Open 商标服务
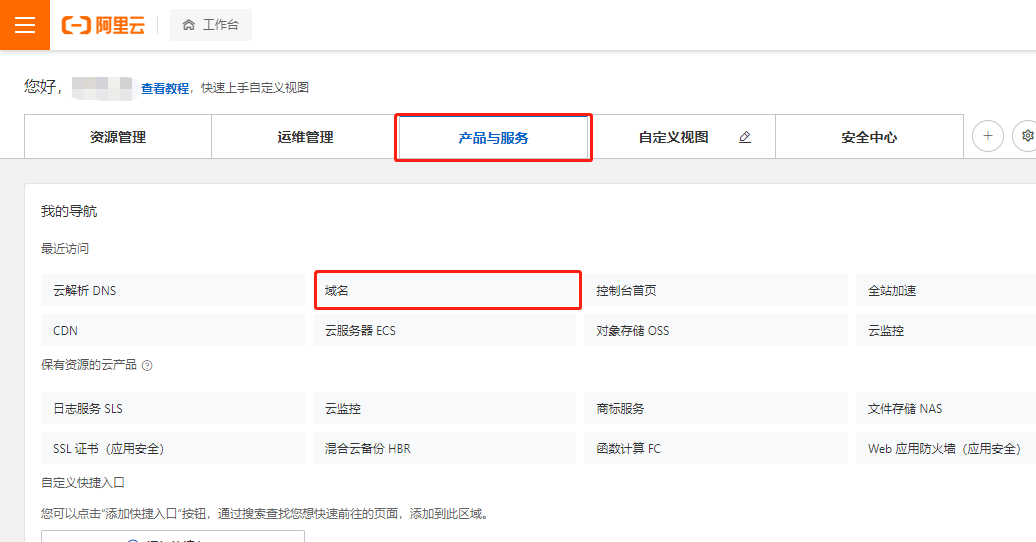 pyautogui.click(x=716, y=408)
